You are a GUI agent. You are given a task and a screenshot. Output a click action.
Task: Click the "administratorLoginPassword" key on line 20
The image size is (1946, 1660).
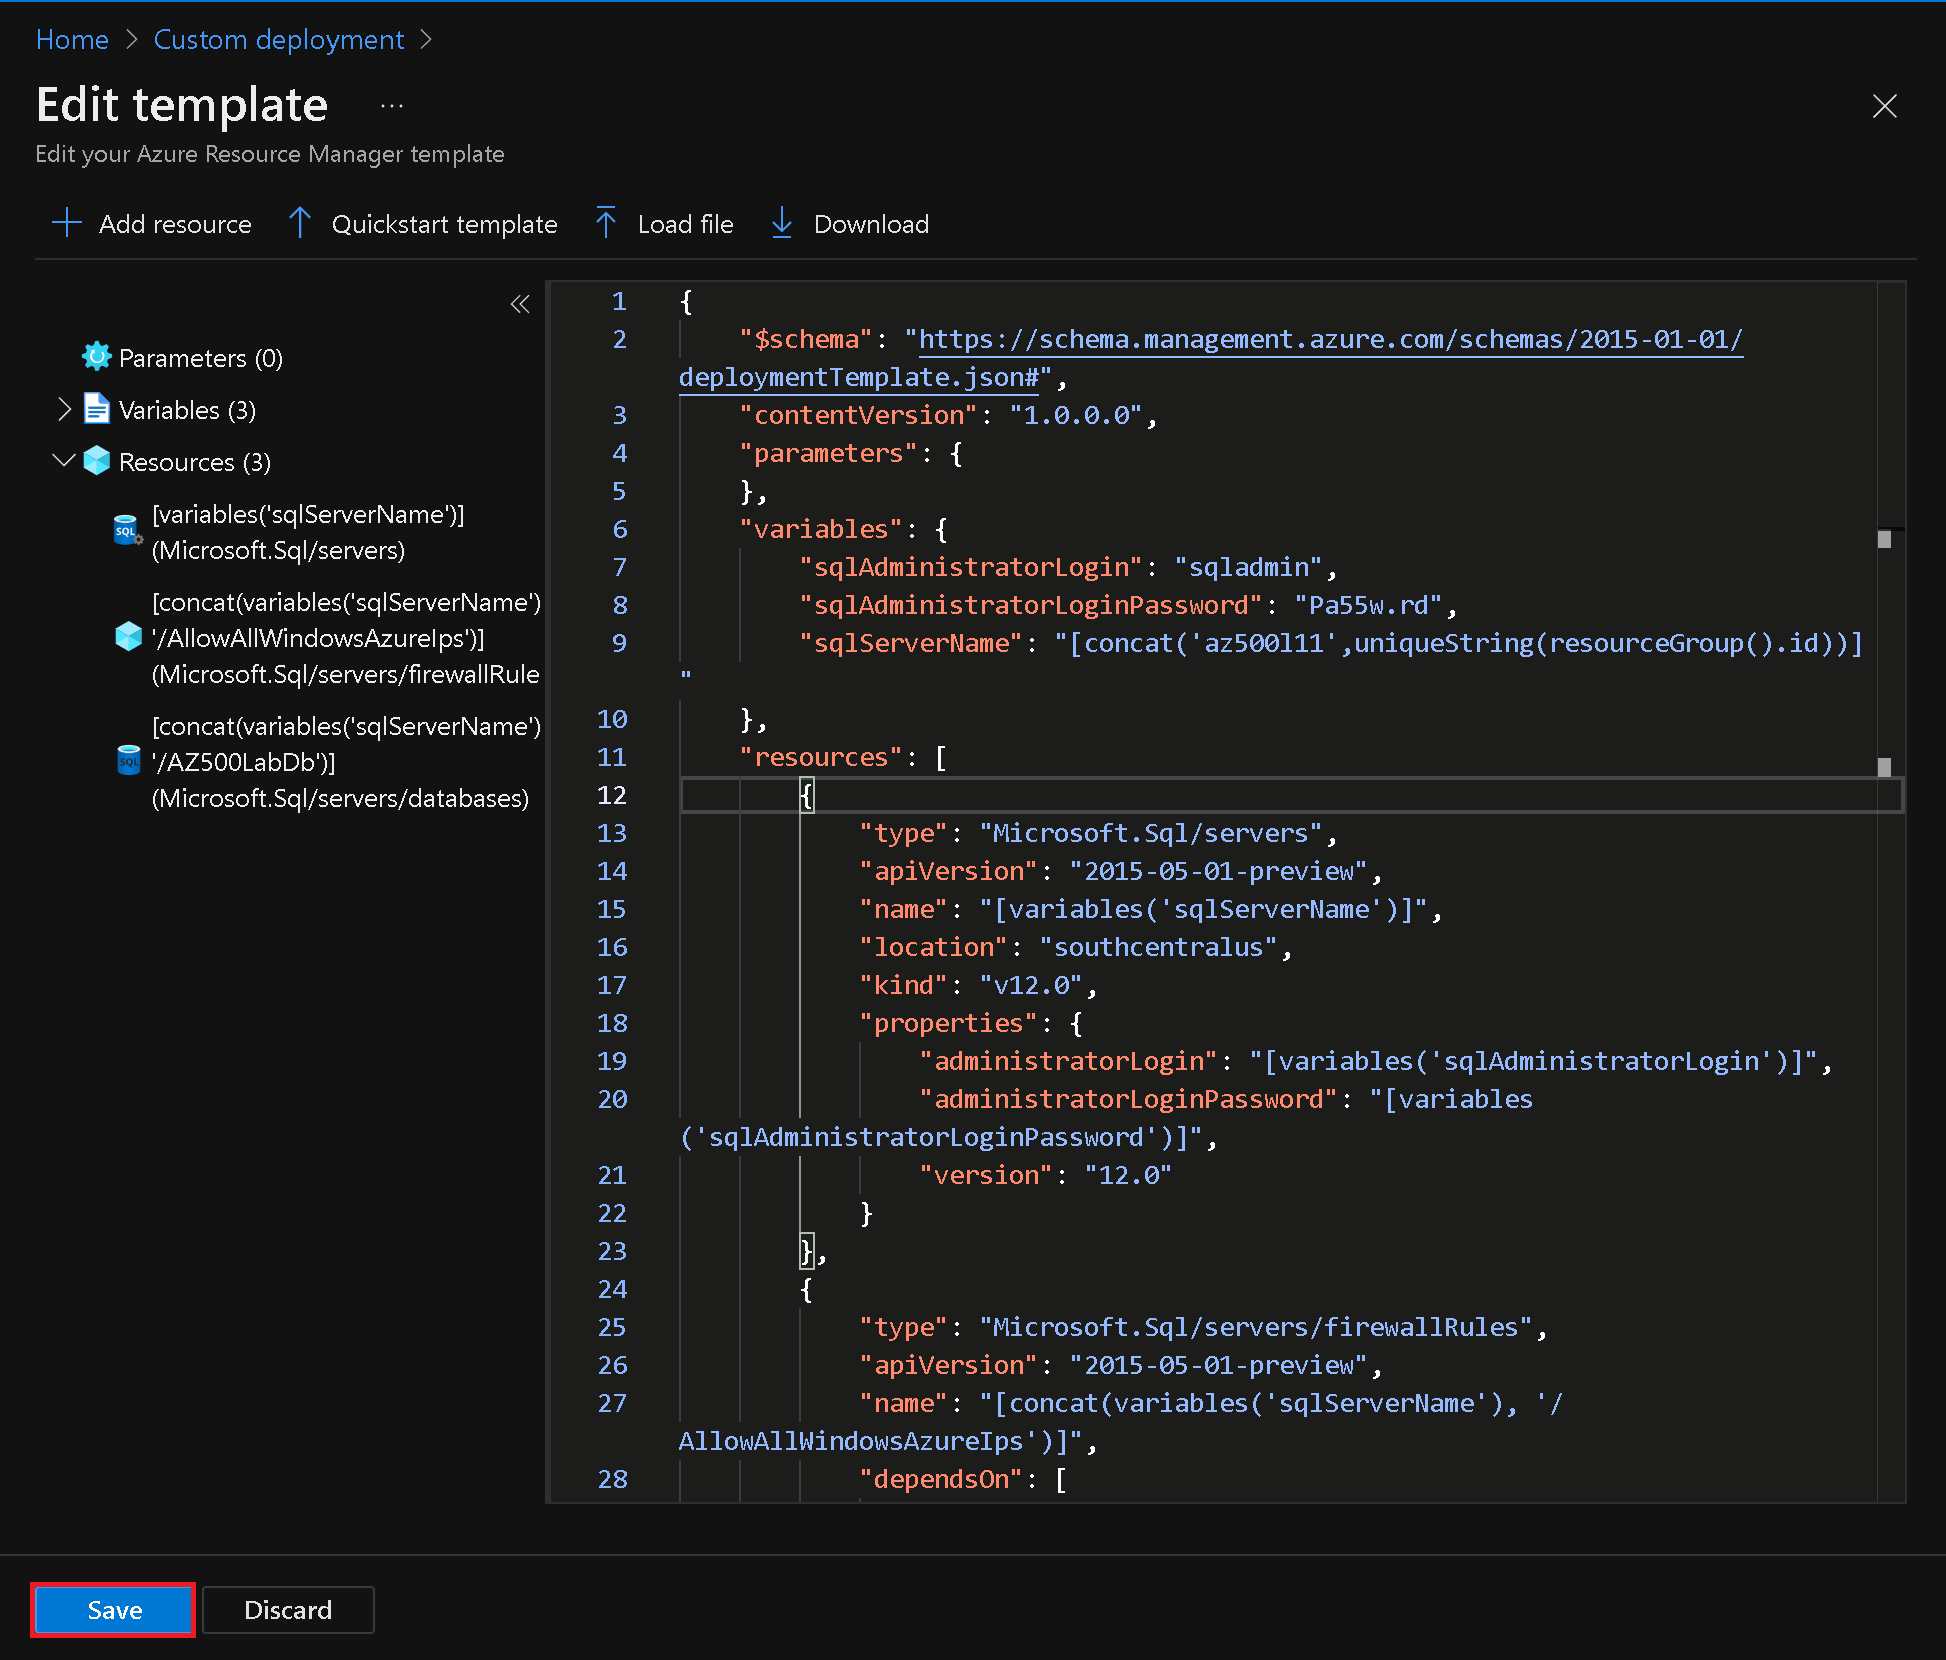click(1129, 1099)
